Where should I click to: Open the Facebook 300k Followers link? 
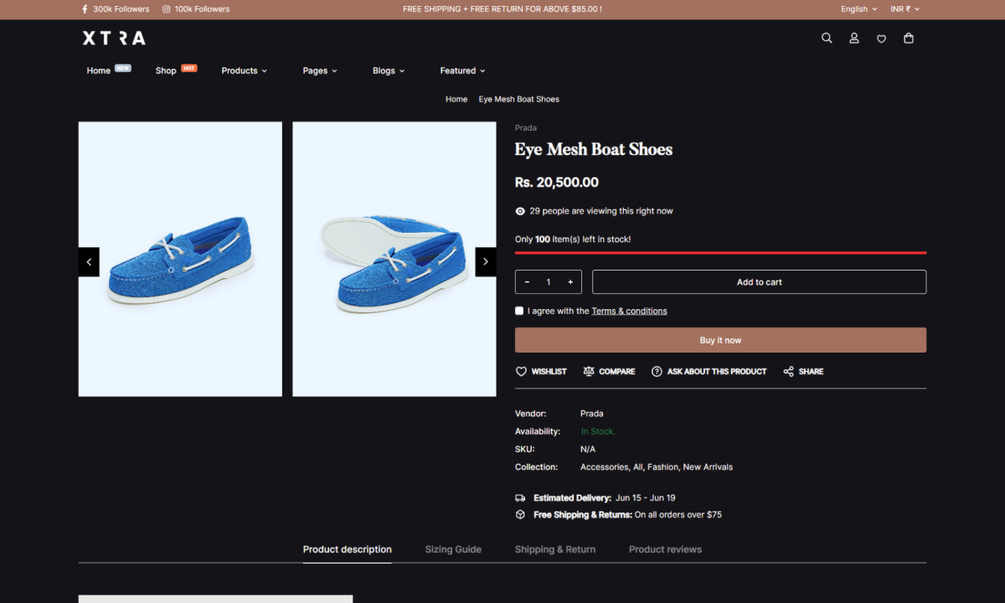(x=115, y=9)
